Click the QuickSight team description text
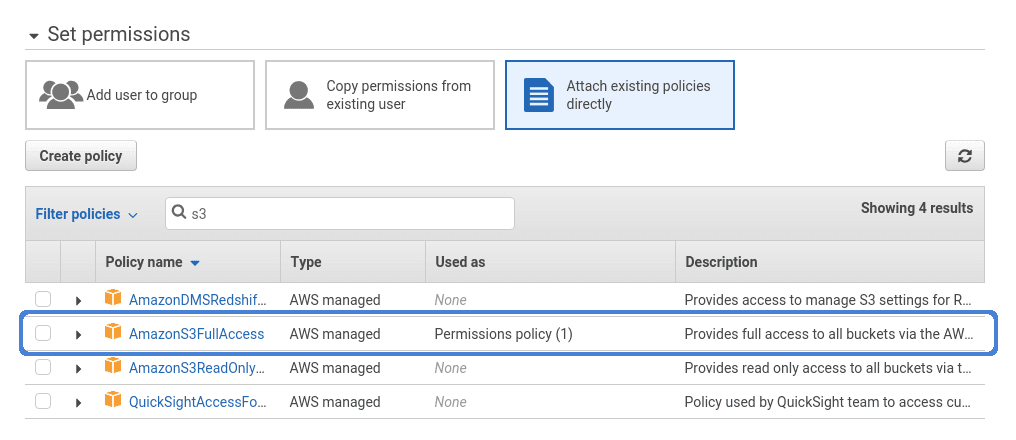 coord(828,402)
